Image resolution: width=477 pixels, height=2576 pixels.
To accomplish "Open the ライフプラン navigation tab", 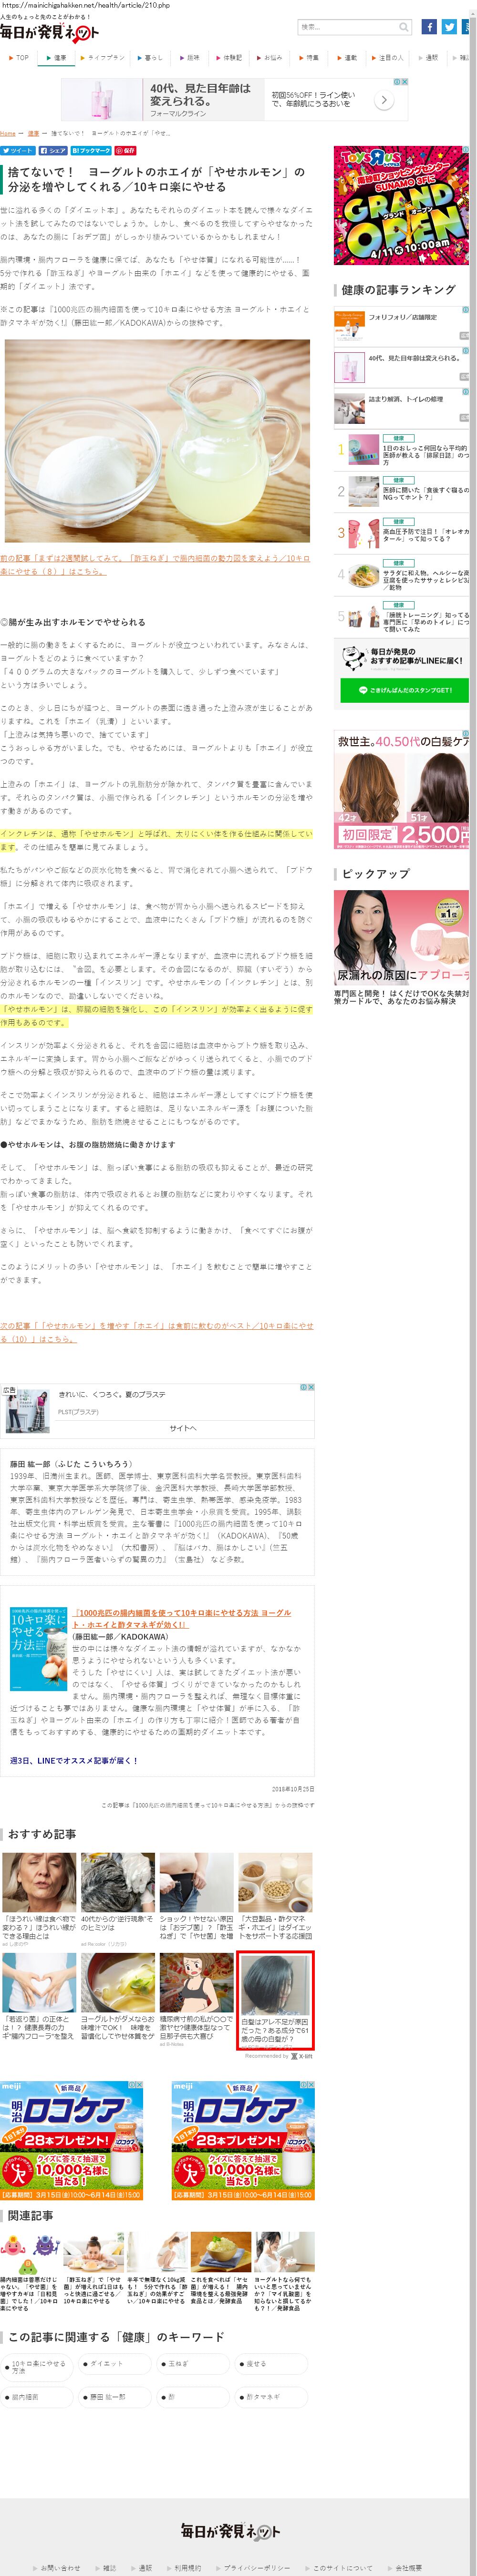I will (x=102, y=58).
